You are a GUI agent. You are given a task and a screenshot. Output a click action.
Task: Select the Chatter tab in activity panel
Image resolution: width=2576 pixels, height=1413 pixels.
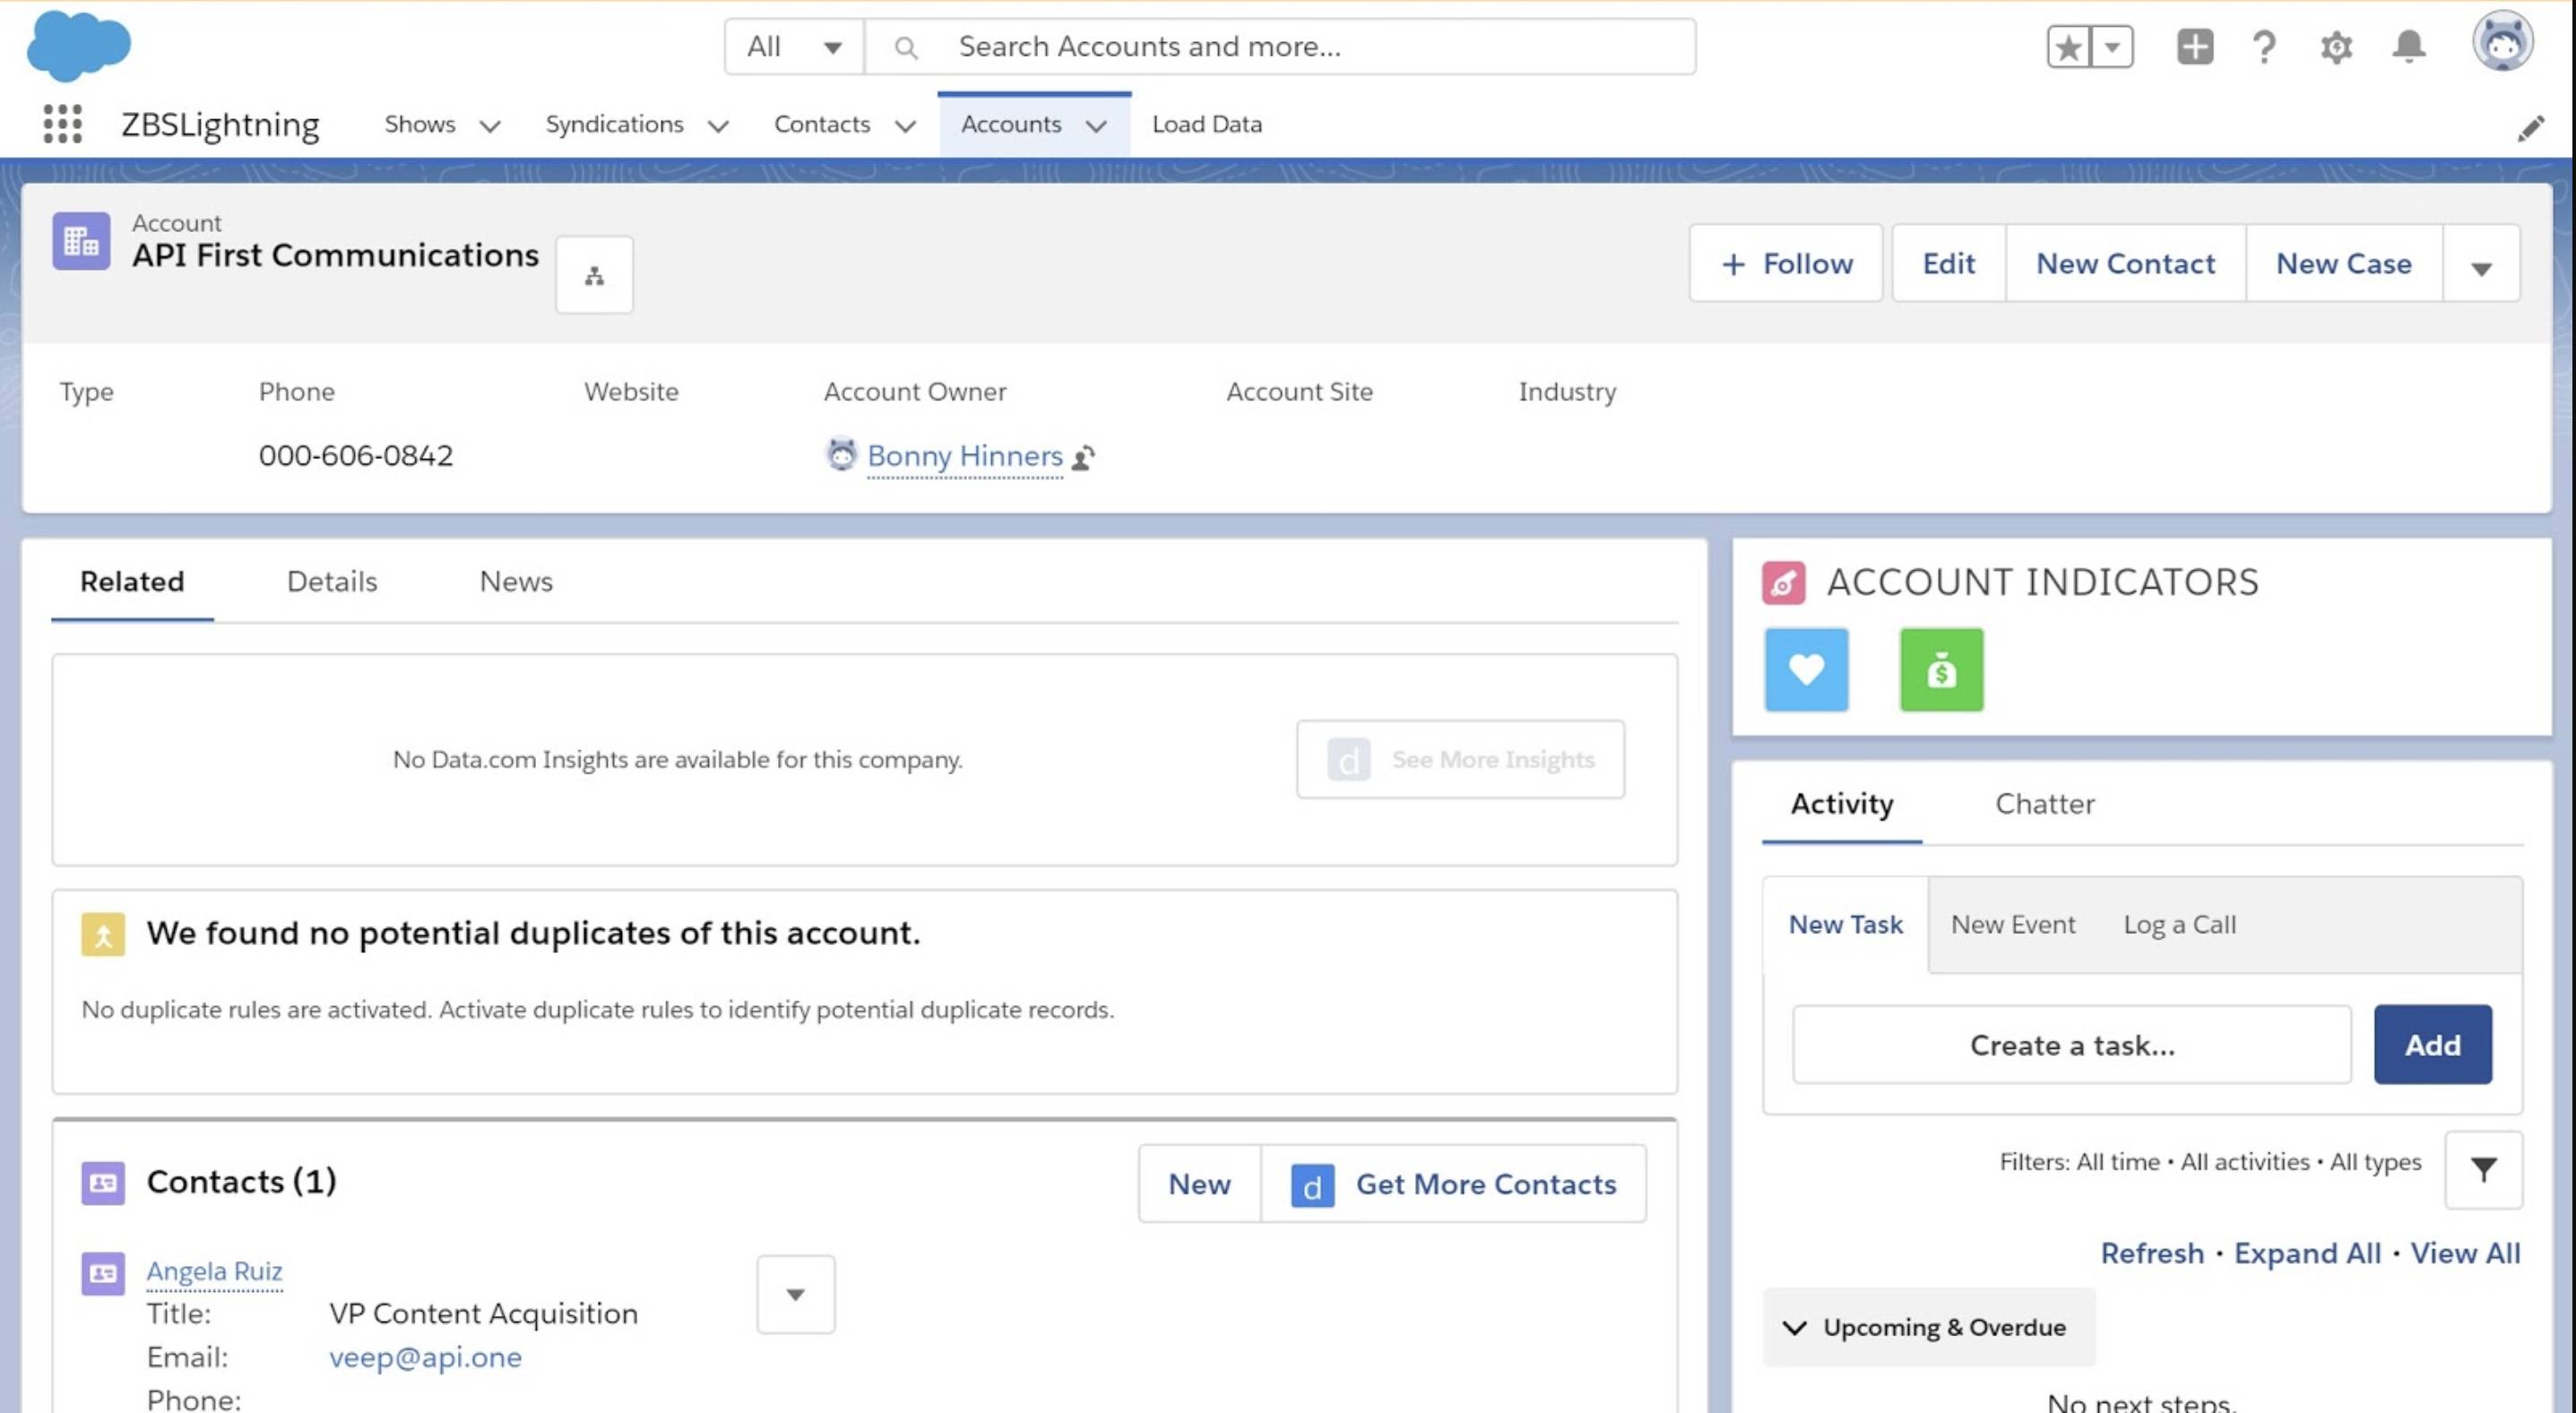2044,802
